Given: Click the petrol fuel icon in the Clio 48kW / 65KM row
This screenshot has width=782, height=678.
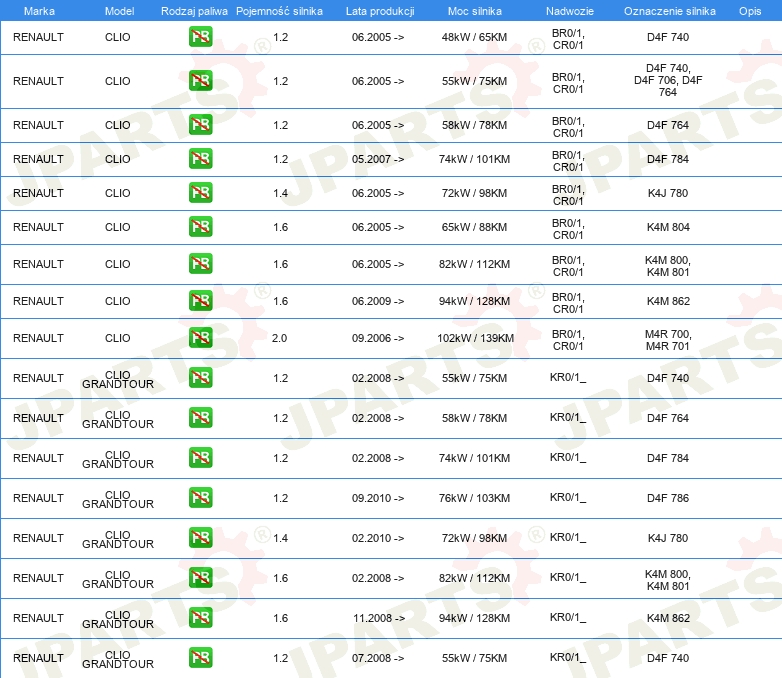Looking at the screenshot, I should [200, 37].
